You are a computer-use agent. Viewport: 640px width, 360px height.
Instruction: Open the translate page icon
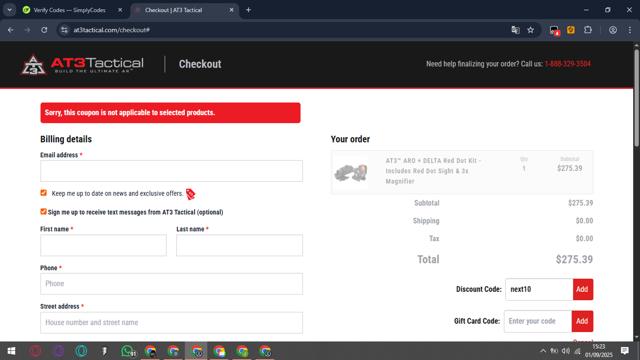click(x=515, y=30)
